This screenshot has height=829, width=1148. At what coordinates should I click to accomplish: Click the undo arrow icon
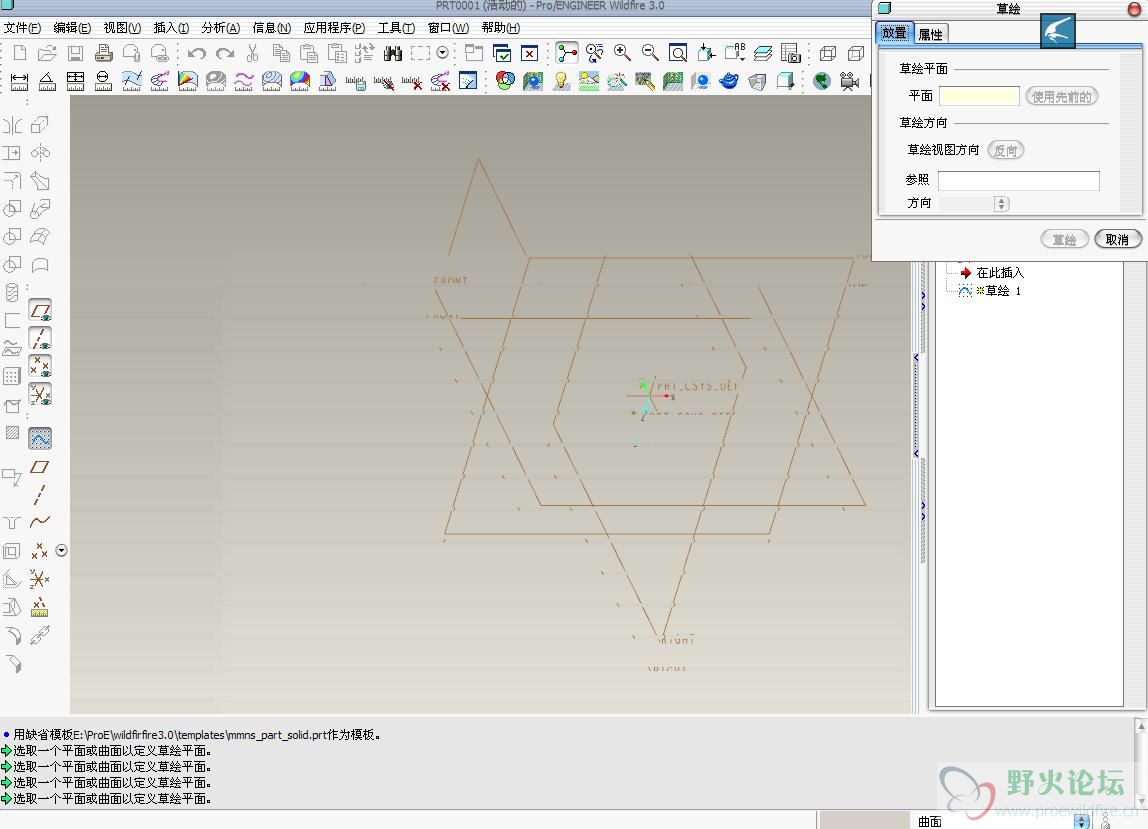tap(196, 53)
